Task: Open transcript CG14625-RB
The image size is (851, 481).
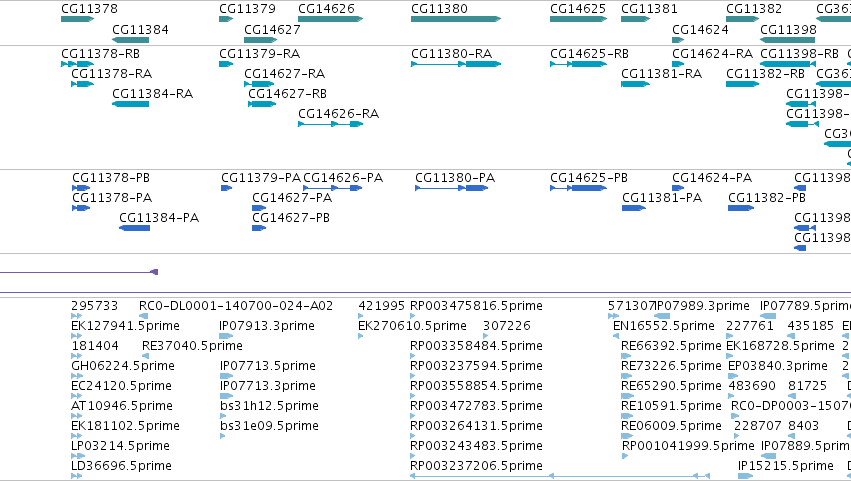Action: (589, 54)
